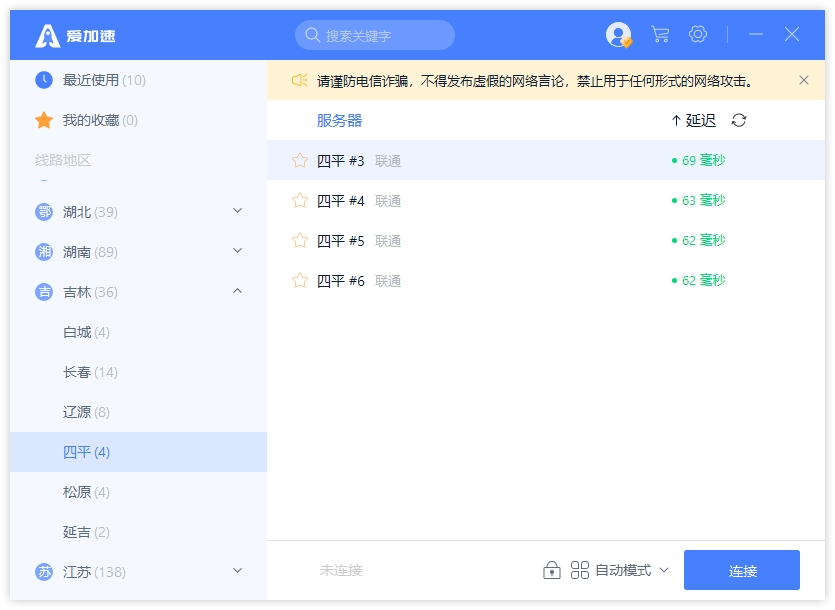Toggle favorite star for 四平 #6

tap(299, 281)
